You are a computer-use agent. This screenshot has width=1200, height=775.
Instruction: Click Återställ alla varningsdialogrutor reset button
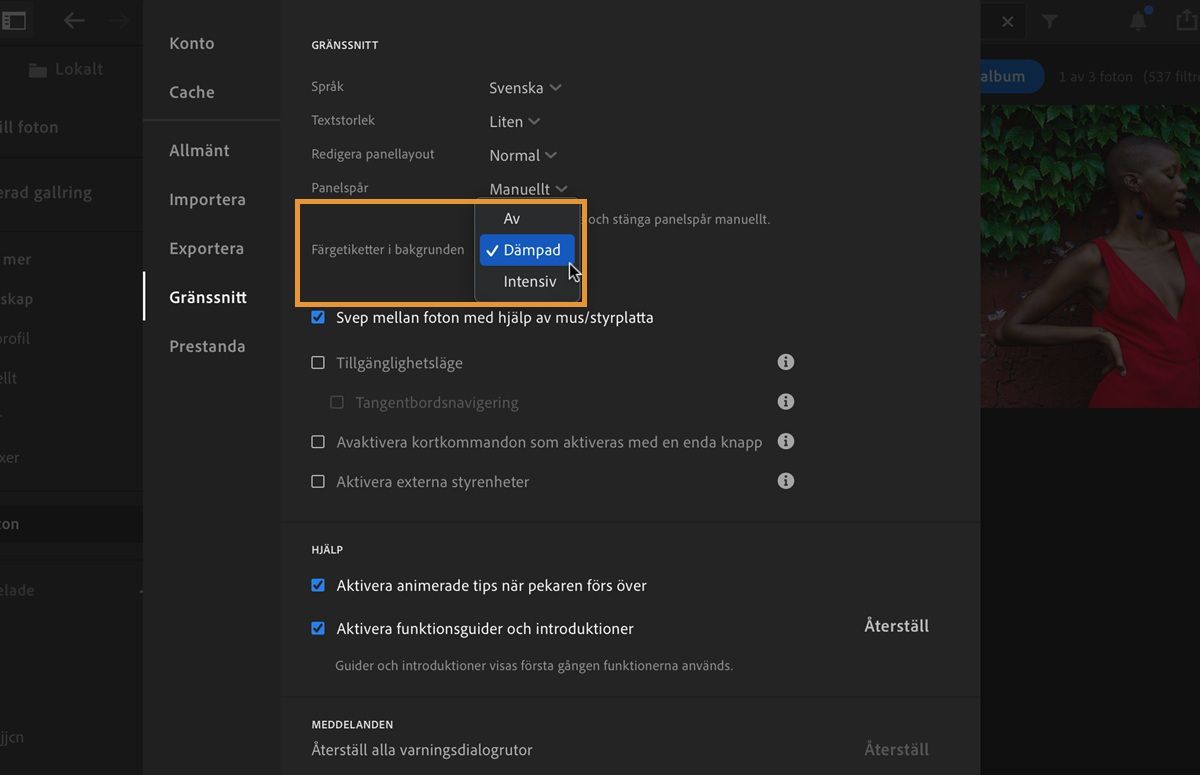pos(896,748)
